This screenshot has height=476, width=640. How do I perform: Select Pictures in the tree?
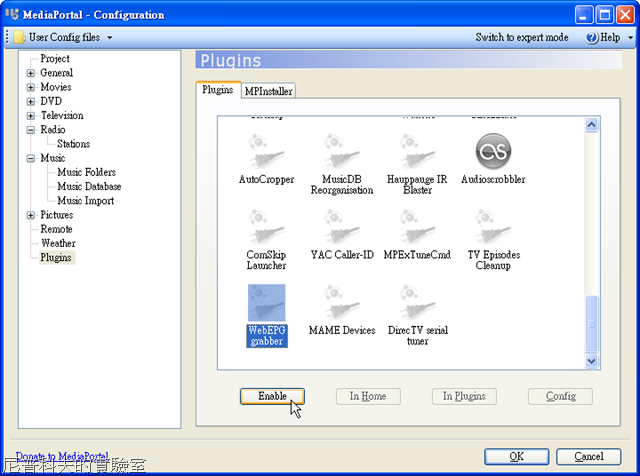click(57, 215)
